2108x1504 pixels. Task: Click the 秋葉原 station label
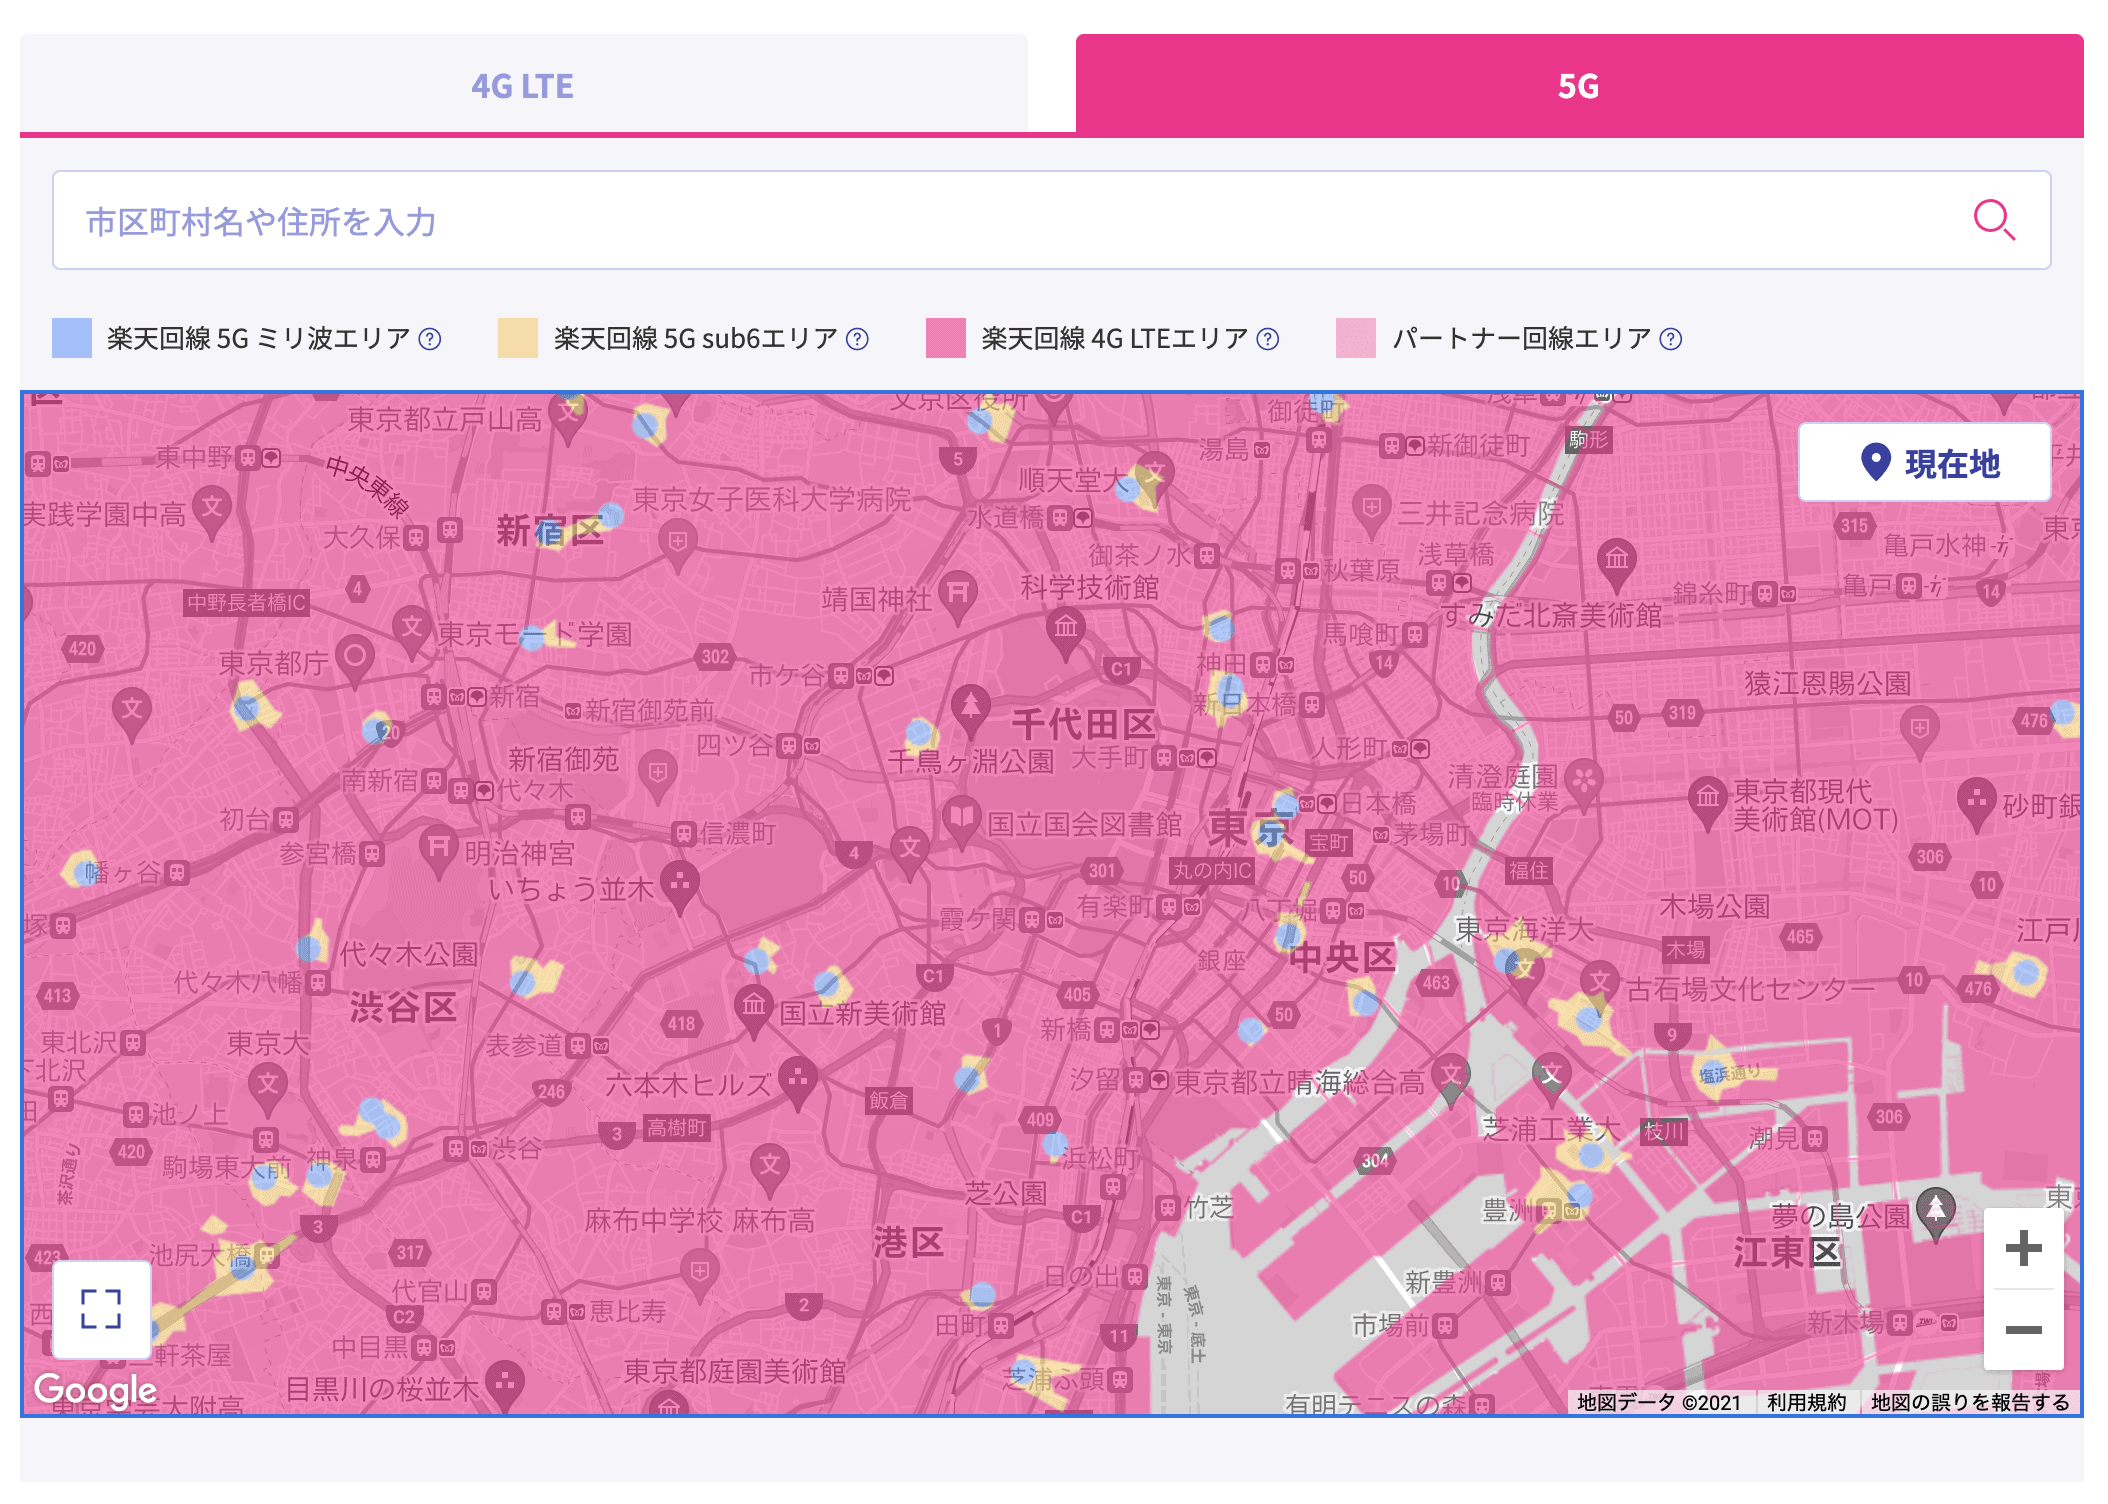(x=1361, y=570)
